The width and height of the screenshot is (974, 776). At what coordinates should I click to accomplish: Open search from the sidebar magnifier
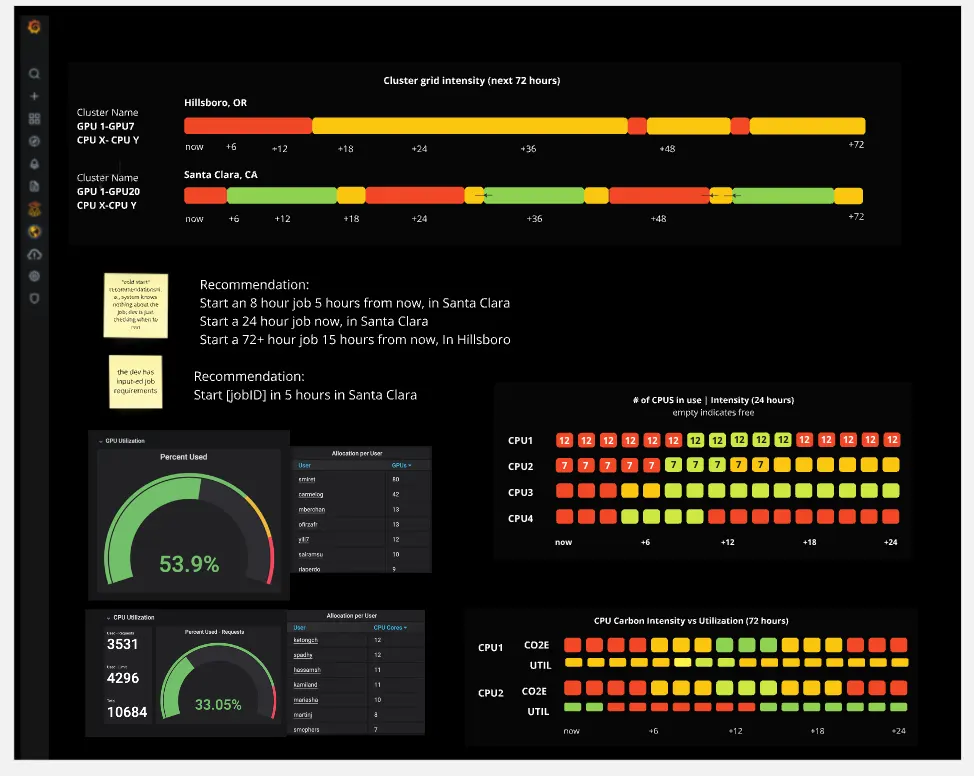pyautogui.click(x=34, y=74)
